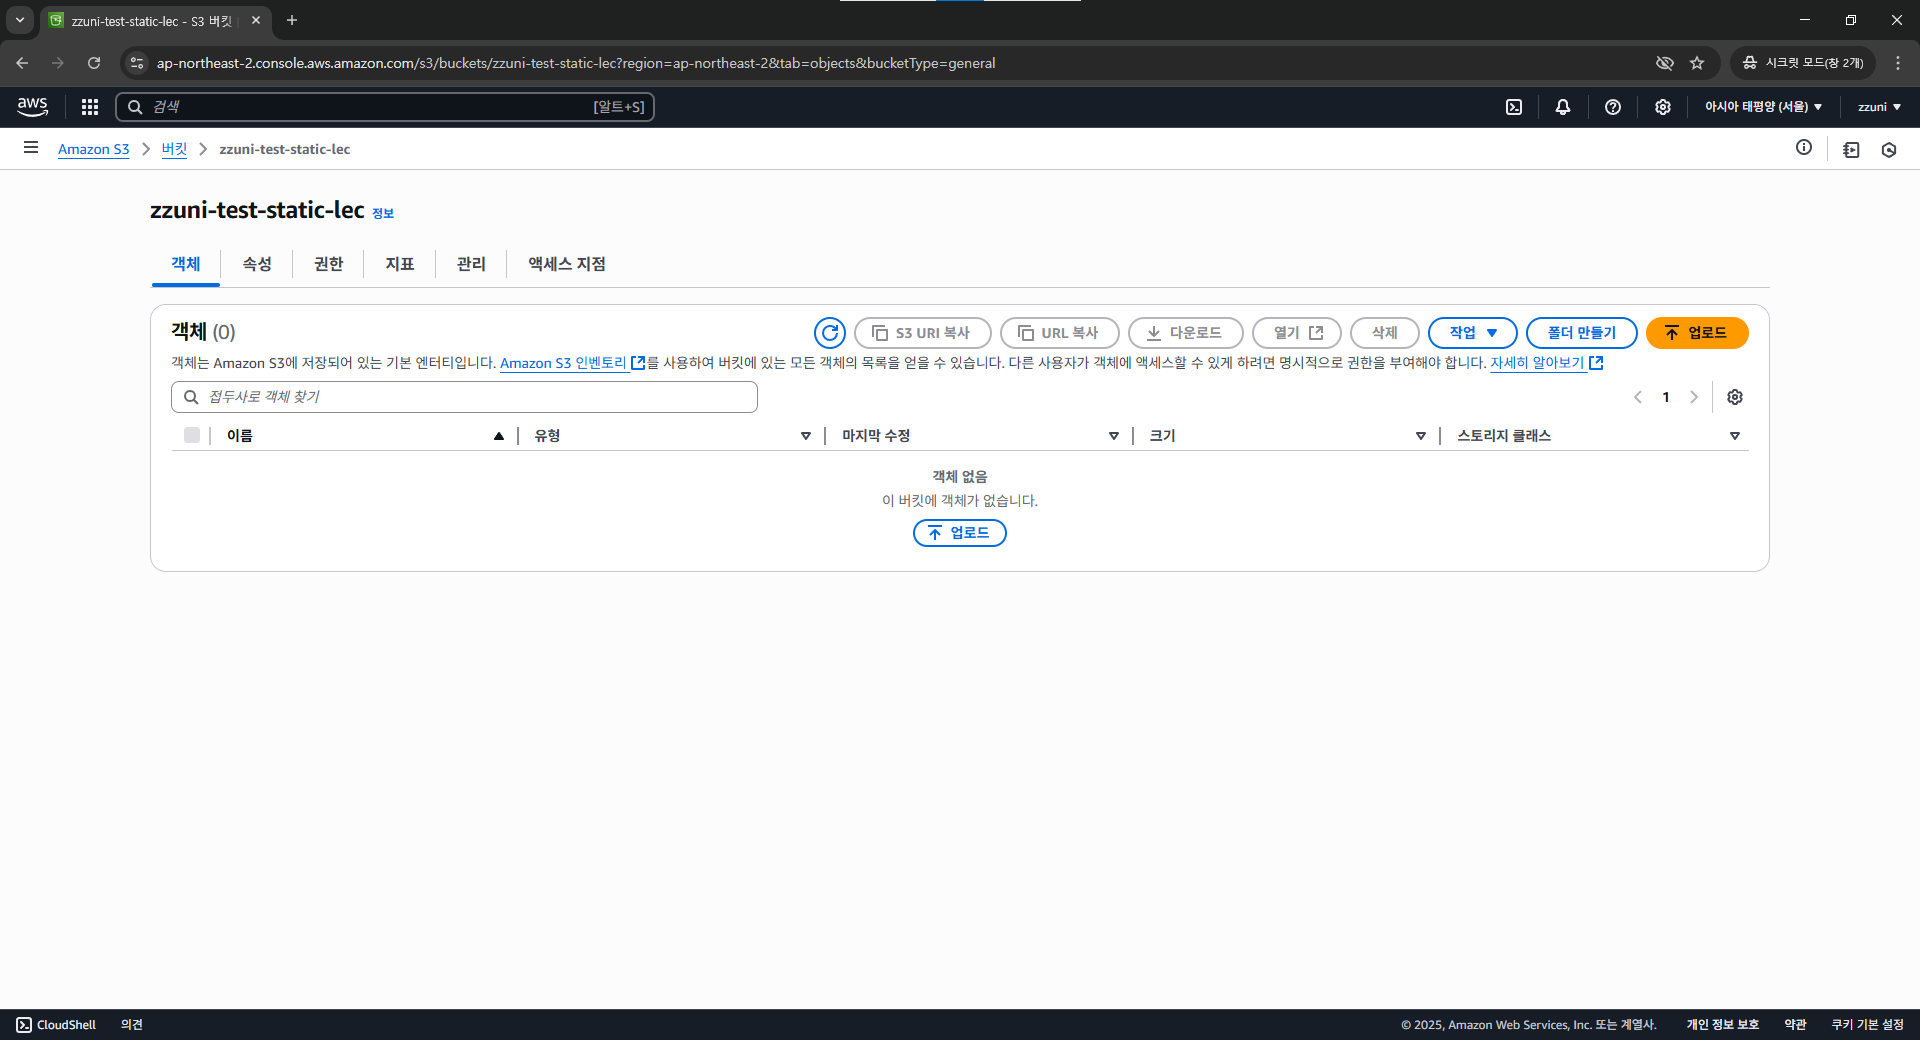Open 의견 feedback in footer

[132, 1025]
